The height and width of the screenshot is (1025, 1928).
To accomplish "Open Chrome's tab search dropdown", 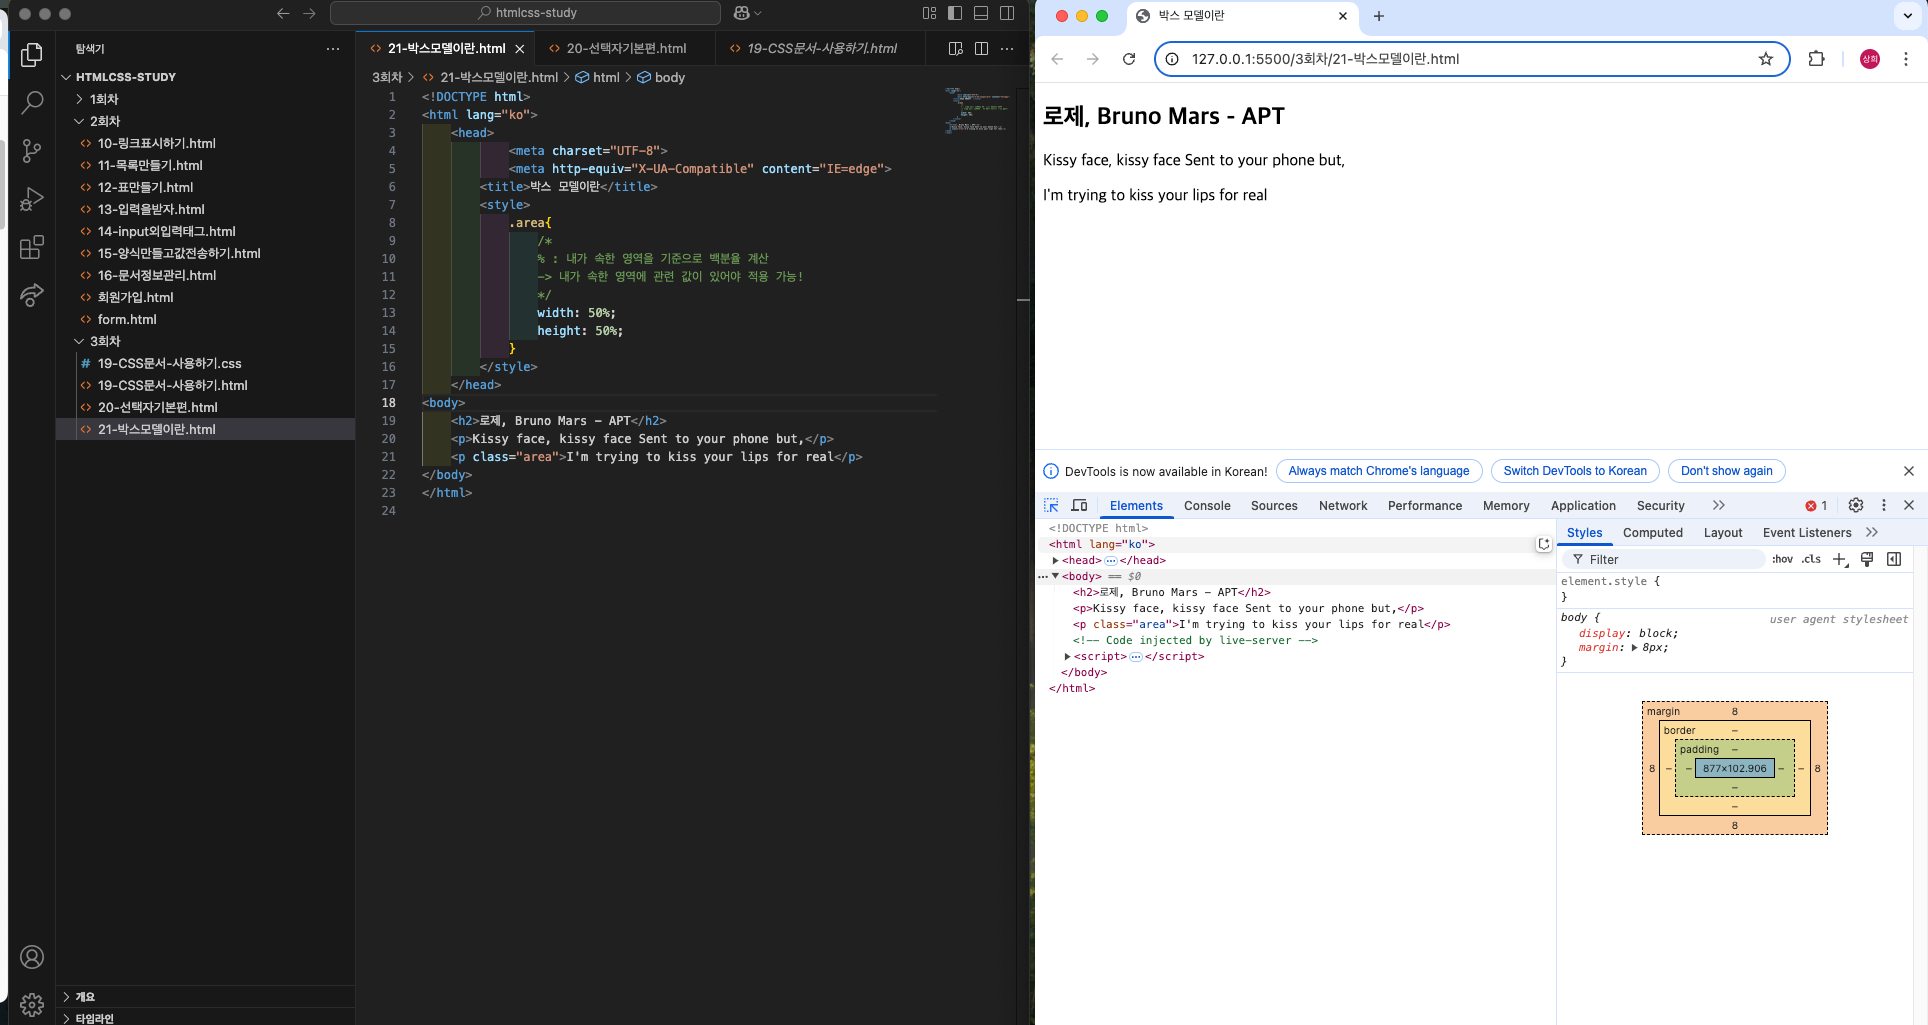I will [1907, 16].
